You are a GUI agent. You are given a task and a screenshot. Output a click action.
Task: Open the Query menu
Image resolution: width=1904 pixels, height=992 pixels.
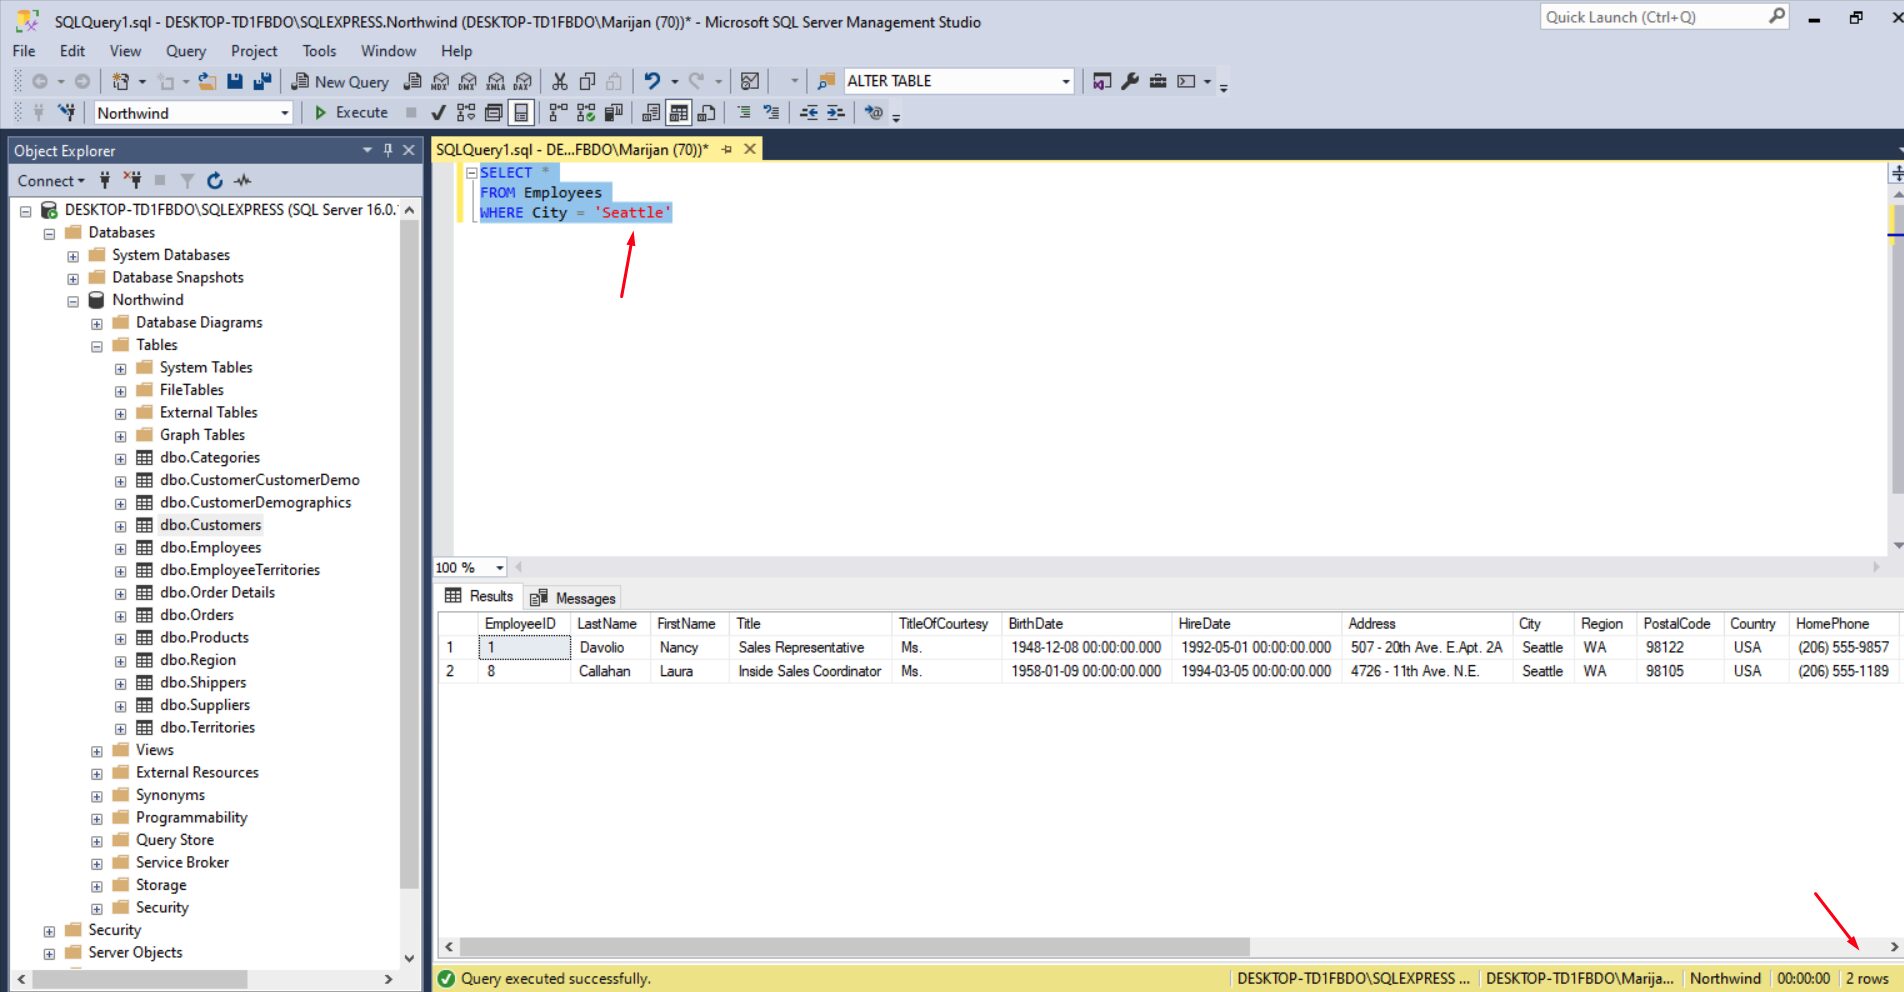(x=186, y=51)
